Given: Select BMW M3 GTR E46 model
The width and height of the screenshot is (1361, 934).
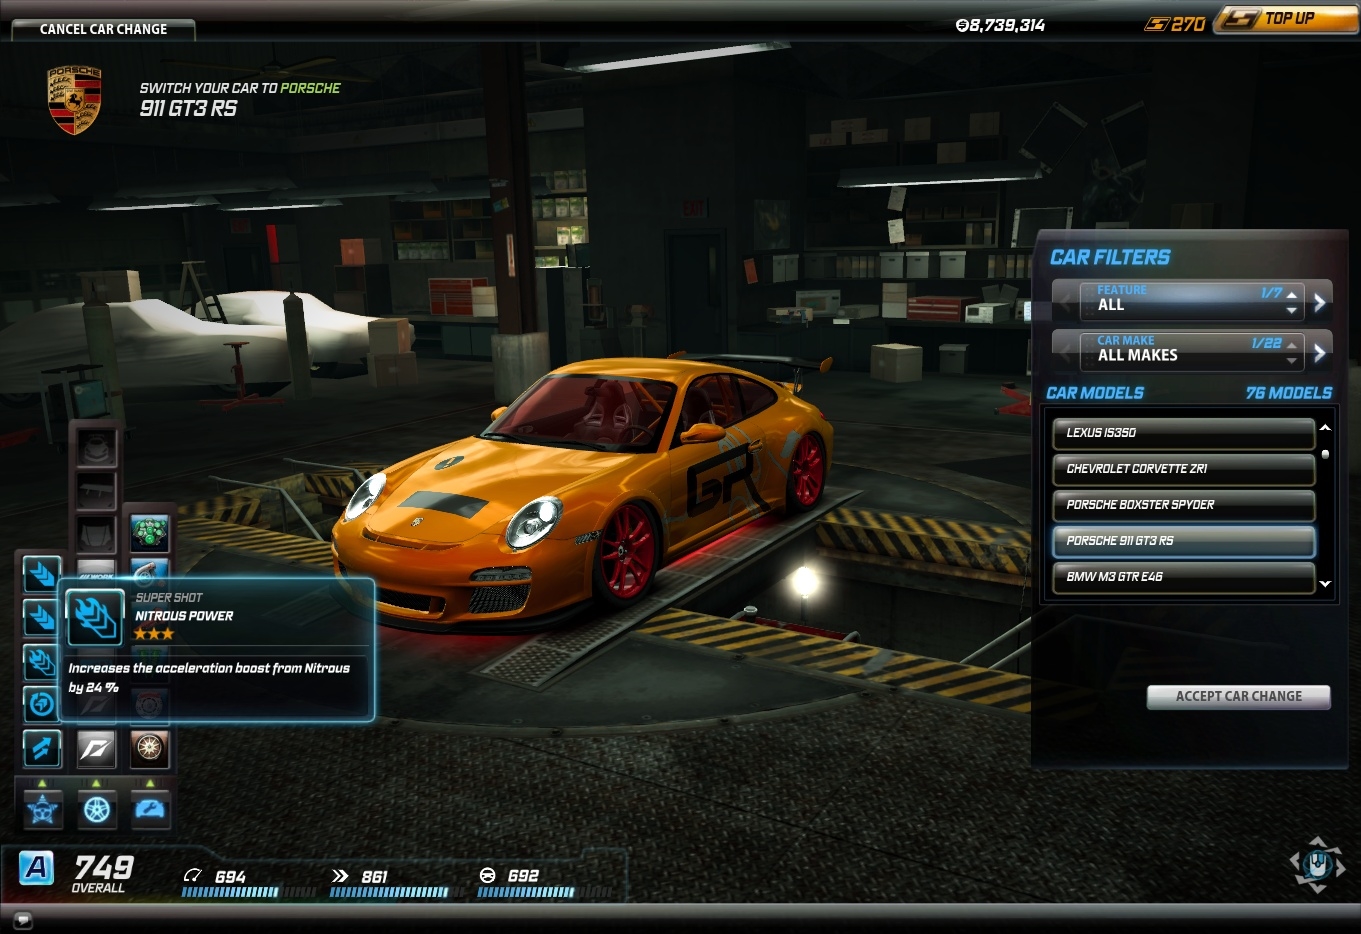Looking at the screenshot, I should [1183, 577].
